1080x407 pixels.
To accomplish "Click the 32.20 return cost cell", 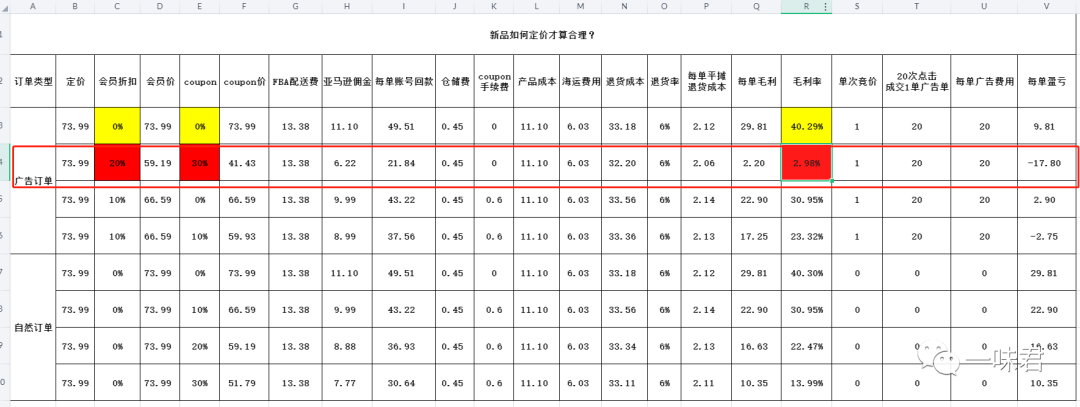I will coord(625,163).
